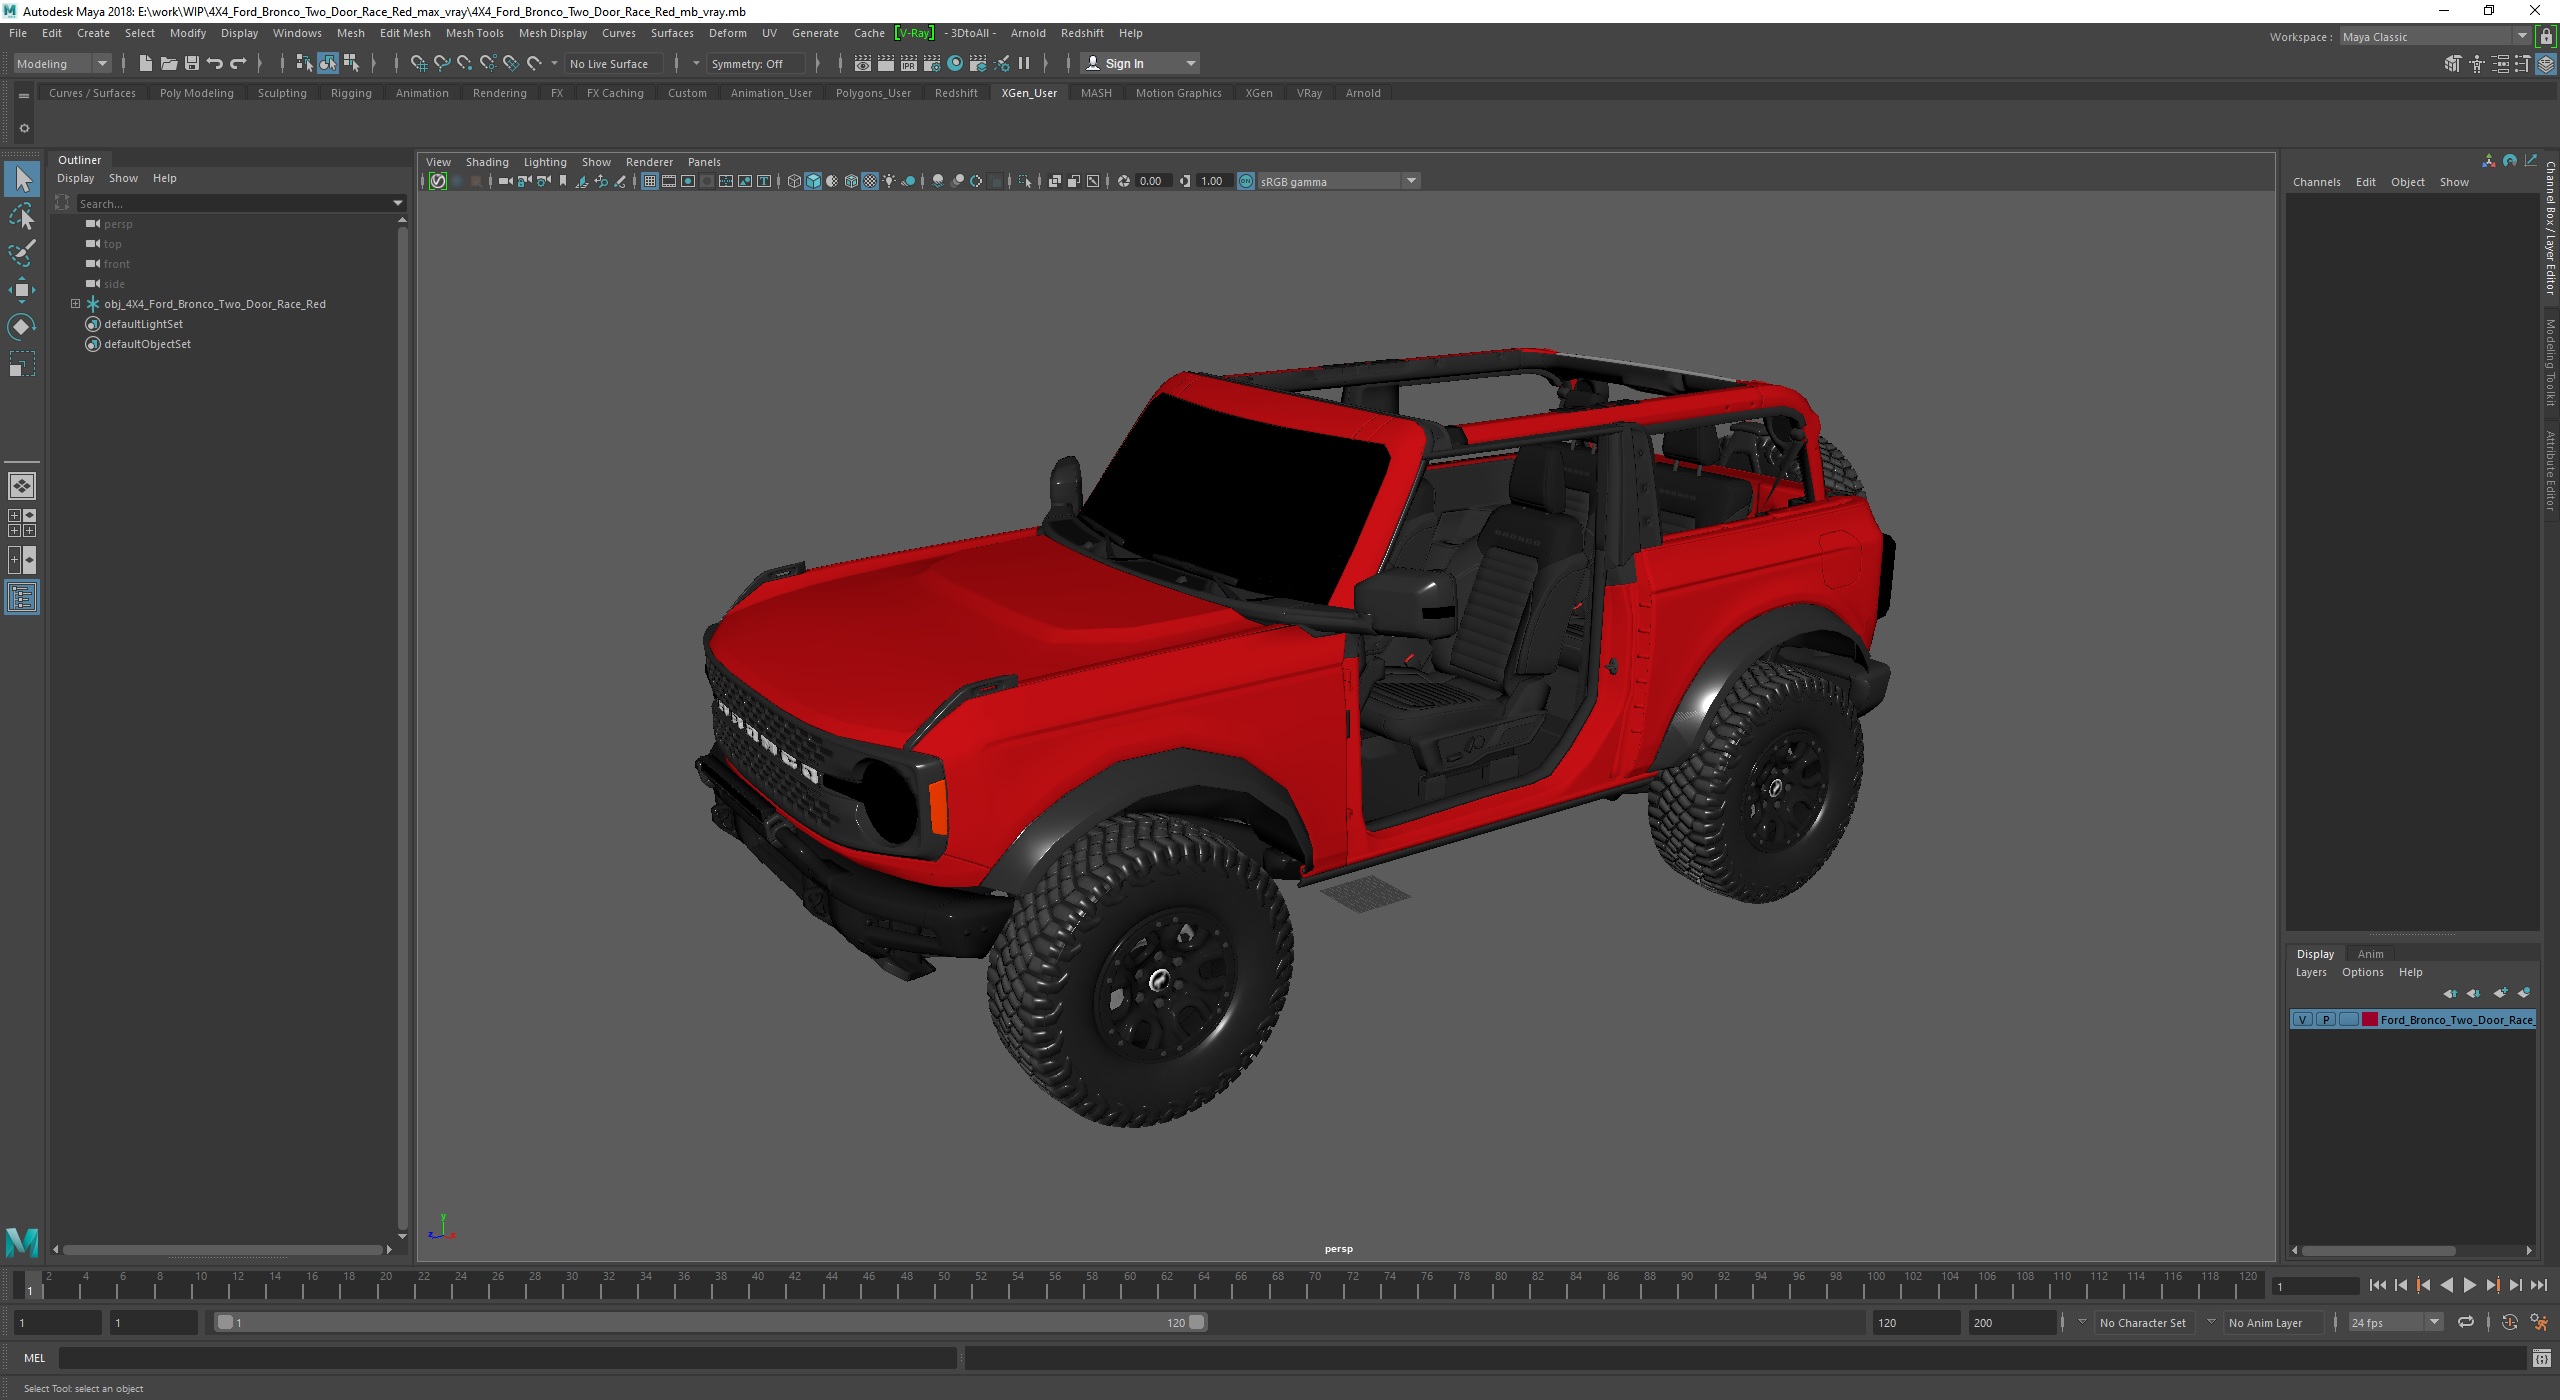
Task: Click the Outliner horizontal scrollbar
Action: tap(222, 1249)
